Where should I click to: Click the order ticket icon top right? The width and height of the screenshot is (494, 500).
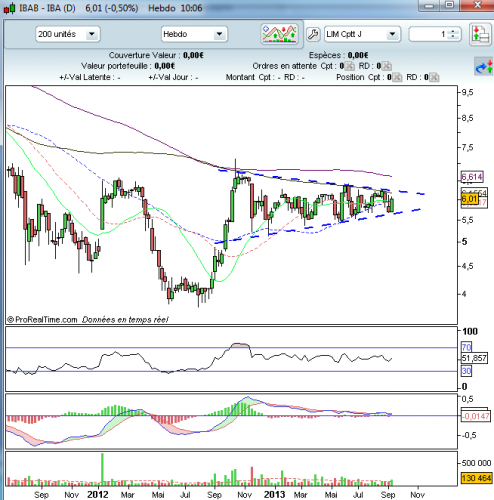pos(480,34)
